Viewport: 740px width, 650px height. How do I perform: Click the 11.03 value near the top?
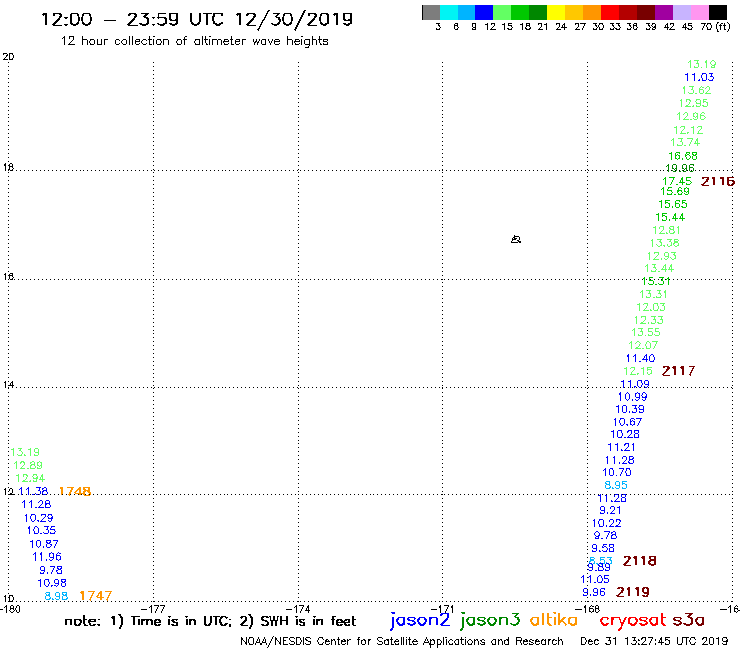tap(699, 77)
